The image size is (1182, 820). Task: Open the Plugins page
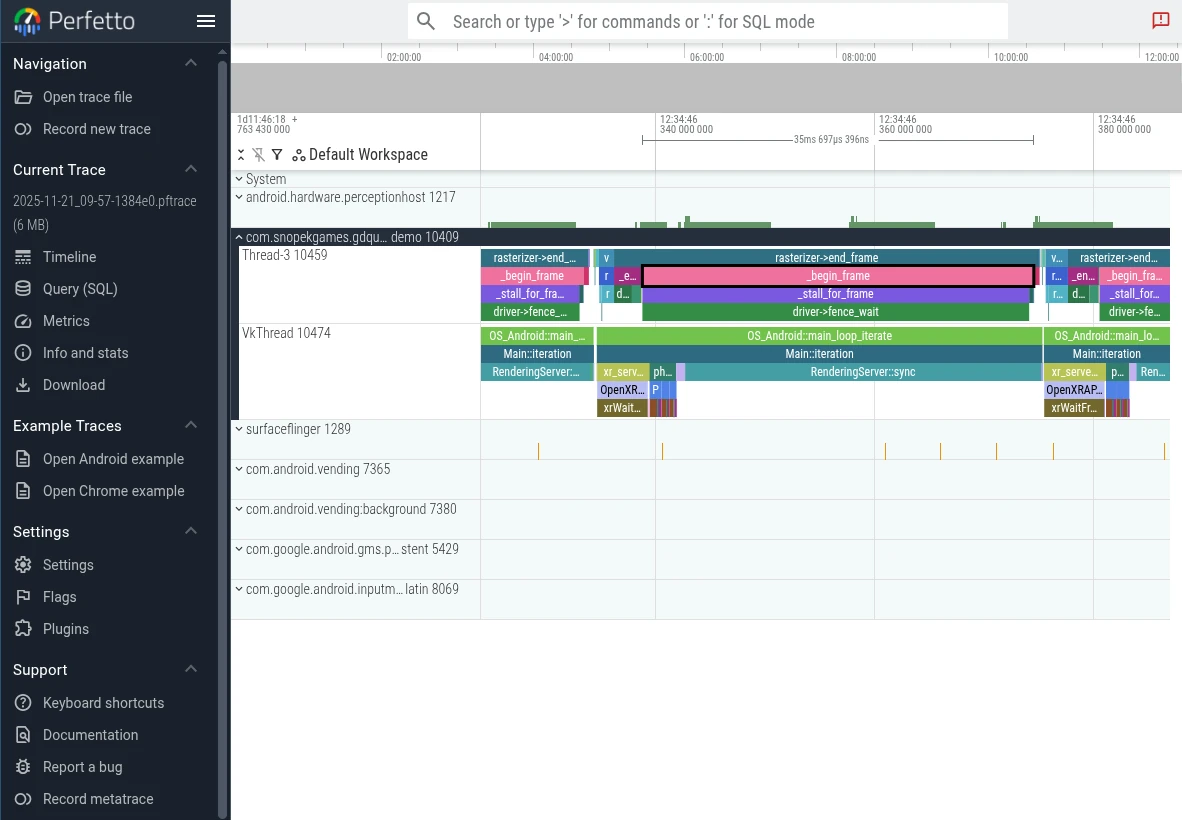(x=66, y=629)
